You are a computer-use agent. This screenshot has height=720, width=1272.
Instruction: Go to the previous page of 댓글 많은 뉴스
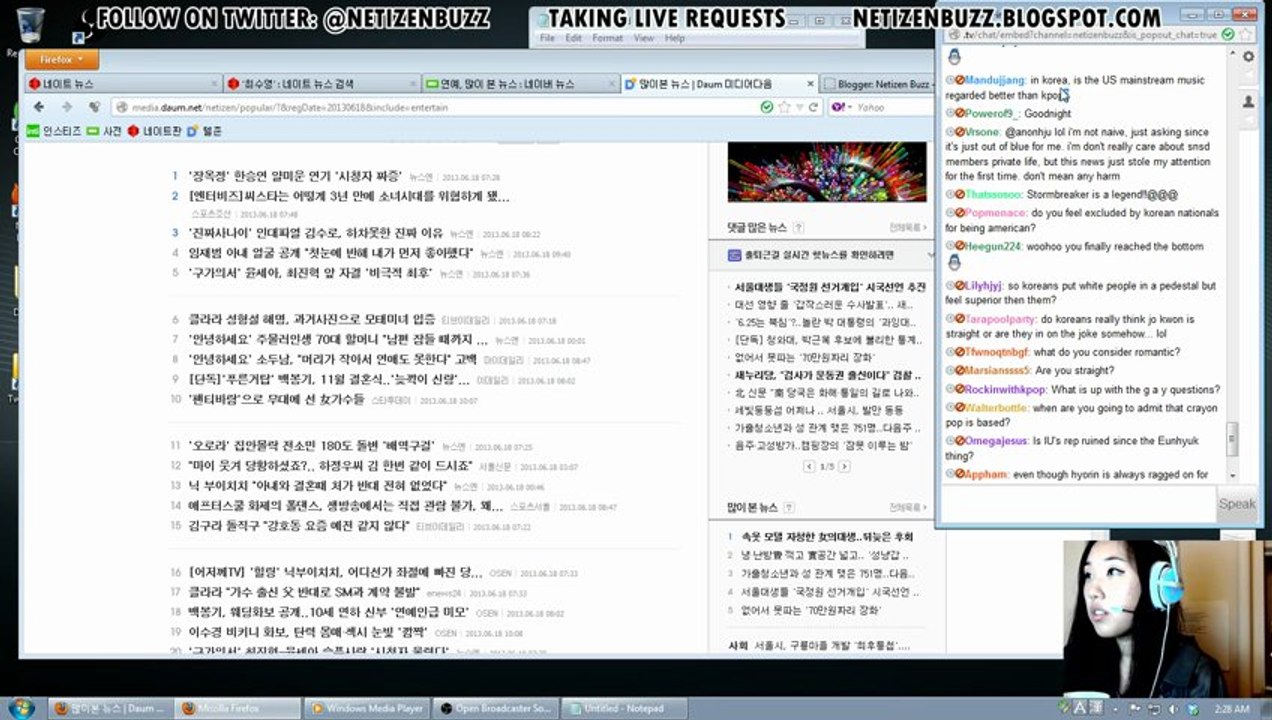tap(808, 467)
